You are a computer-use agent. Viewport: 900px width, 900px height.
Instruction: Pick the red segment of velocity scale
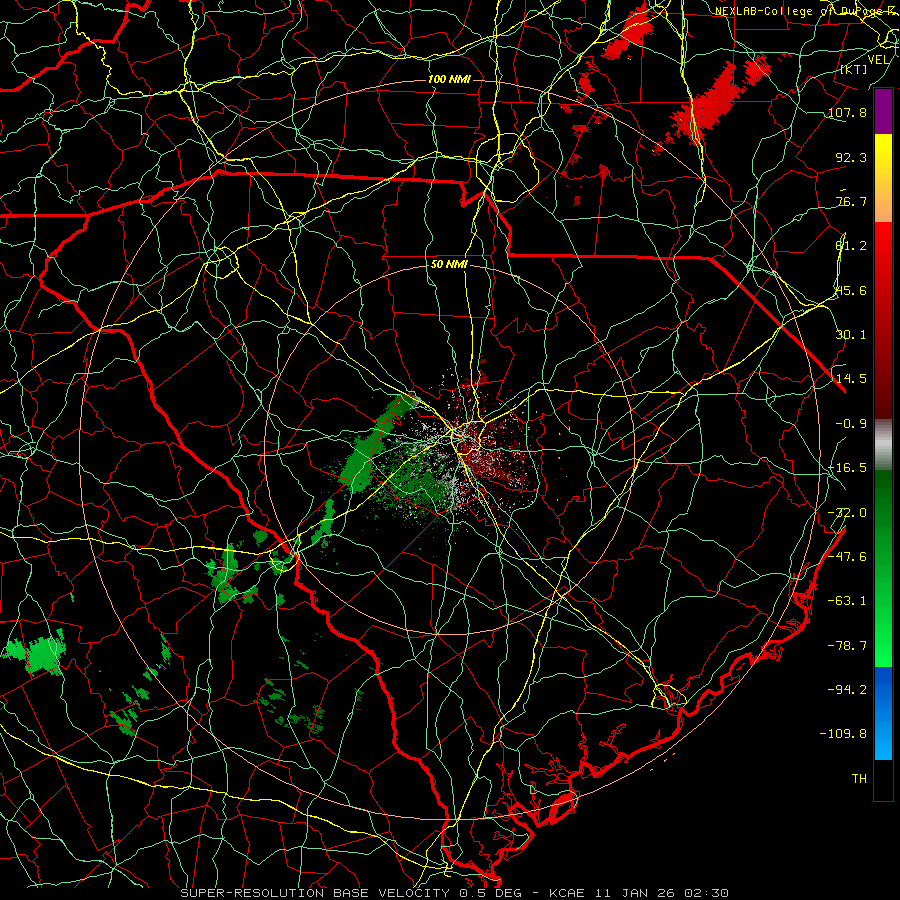883,320
